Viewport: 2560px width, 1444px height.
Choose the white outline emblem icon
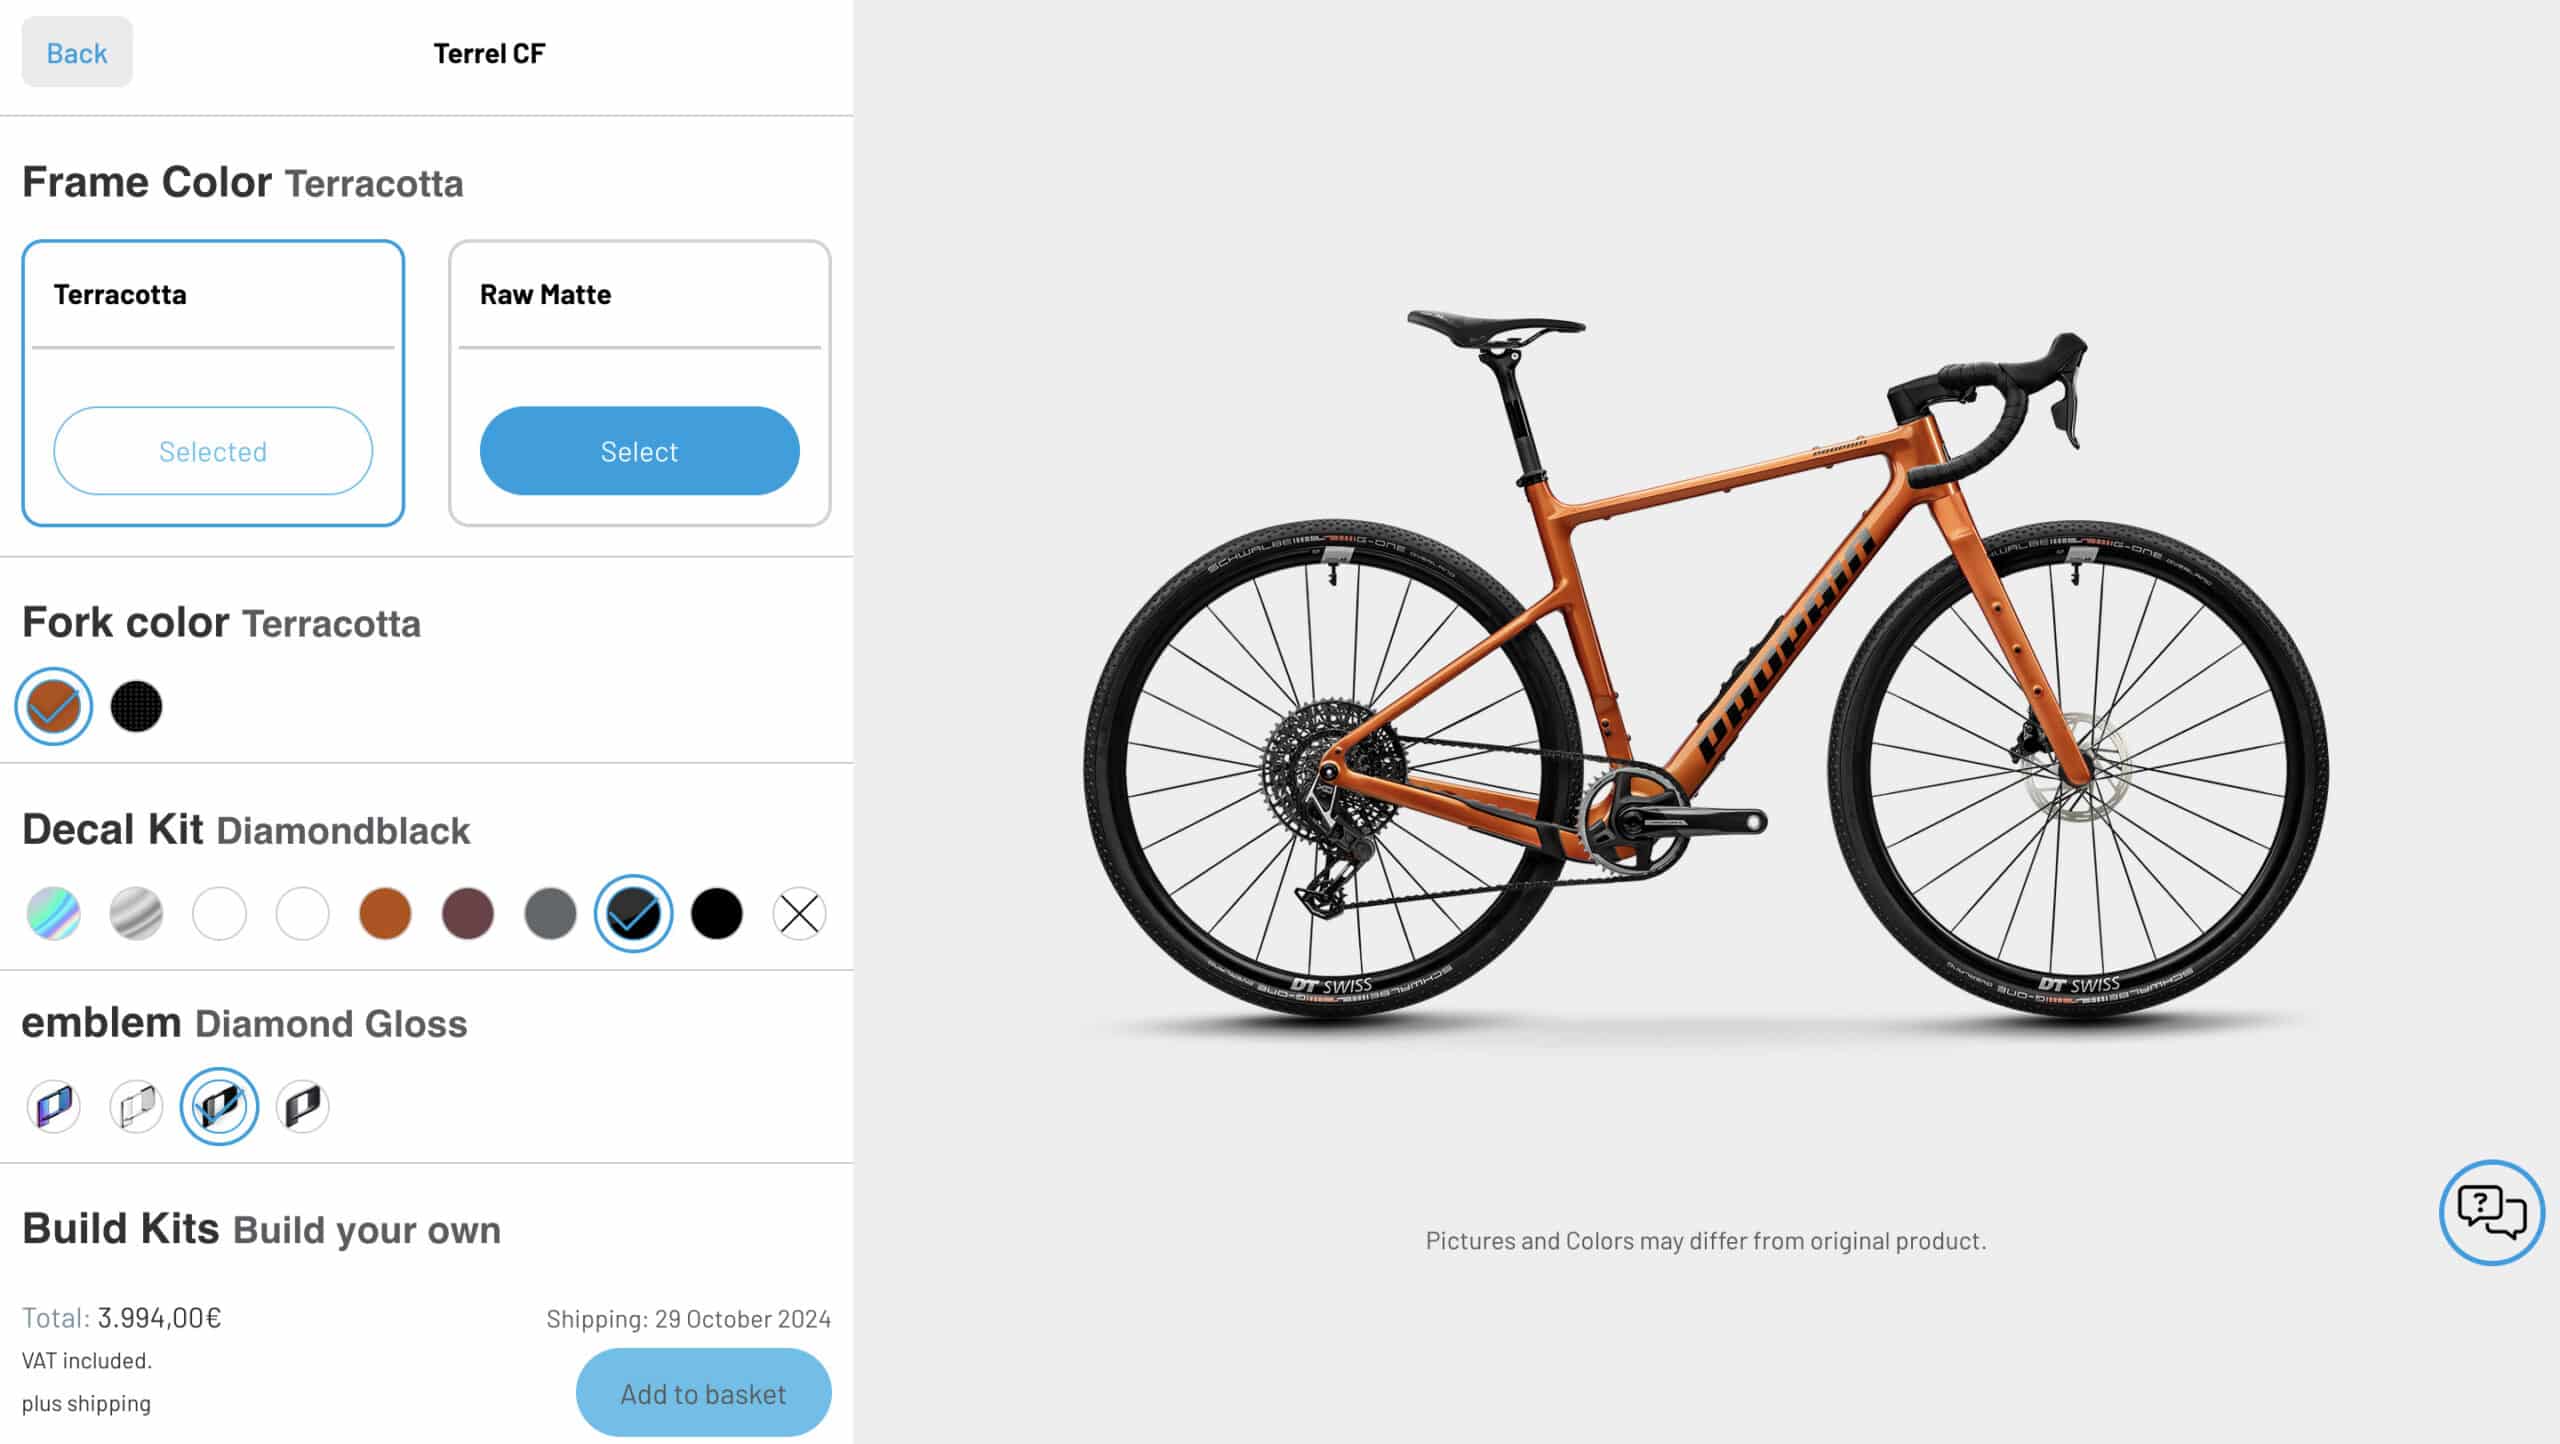136,1107
